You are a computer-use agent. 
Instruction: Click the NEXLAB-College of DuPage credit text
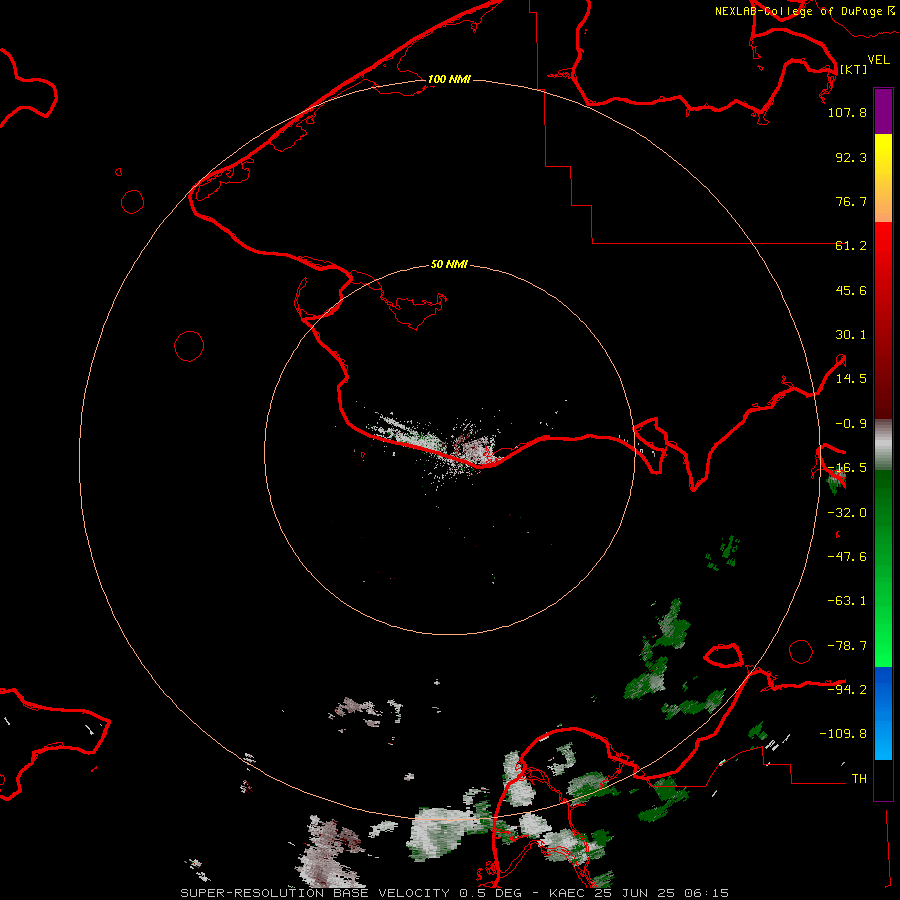(799, 11)
